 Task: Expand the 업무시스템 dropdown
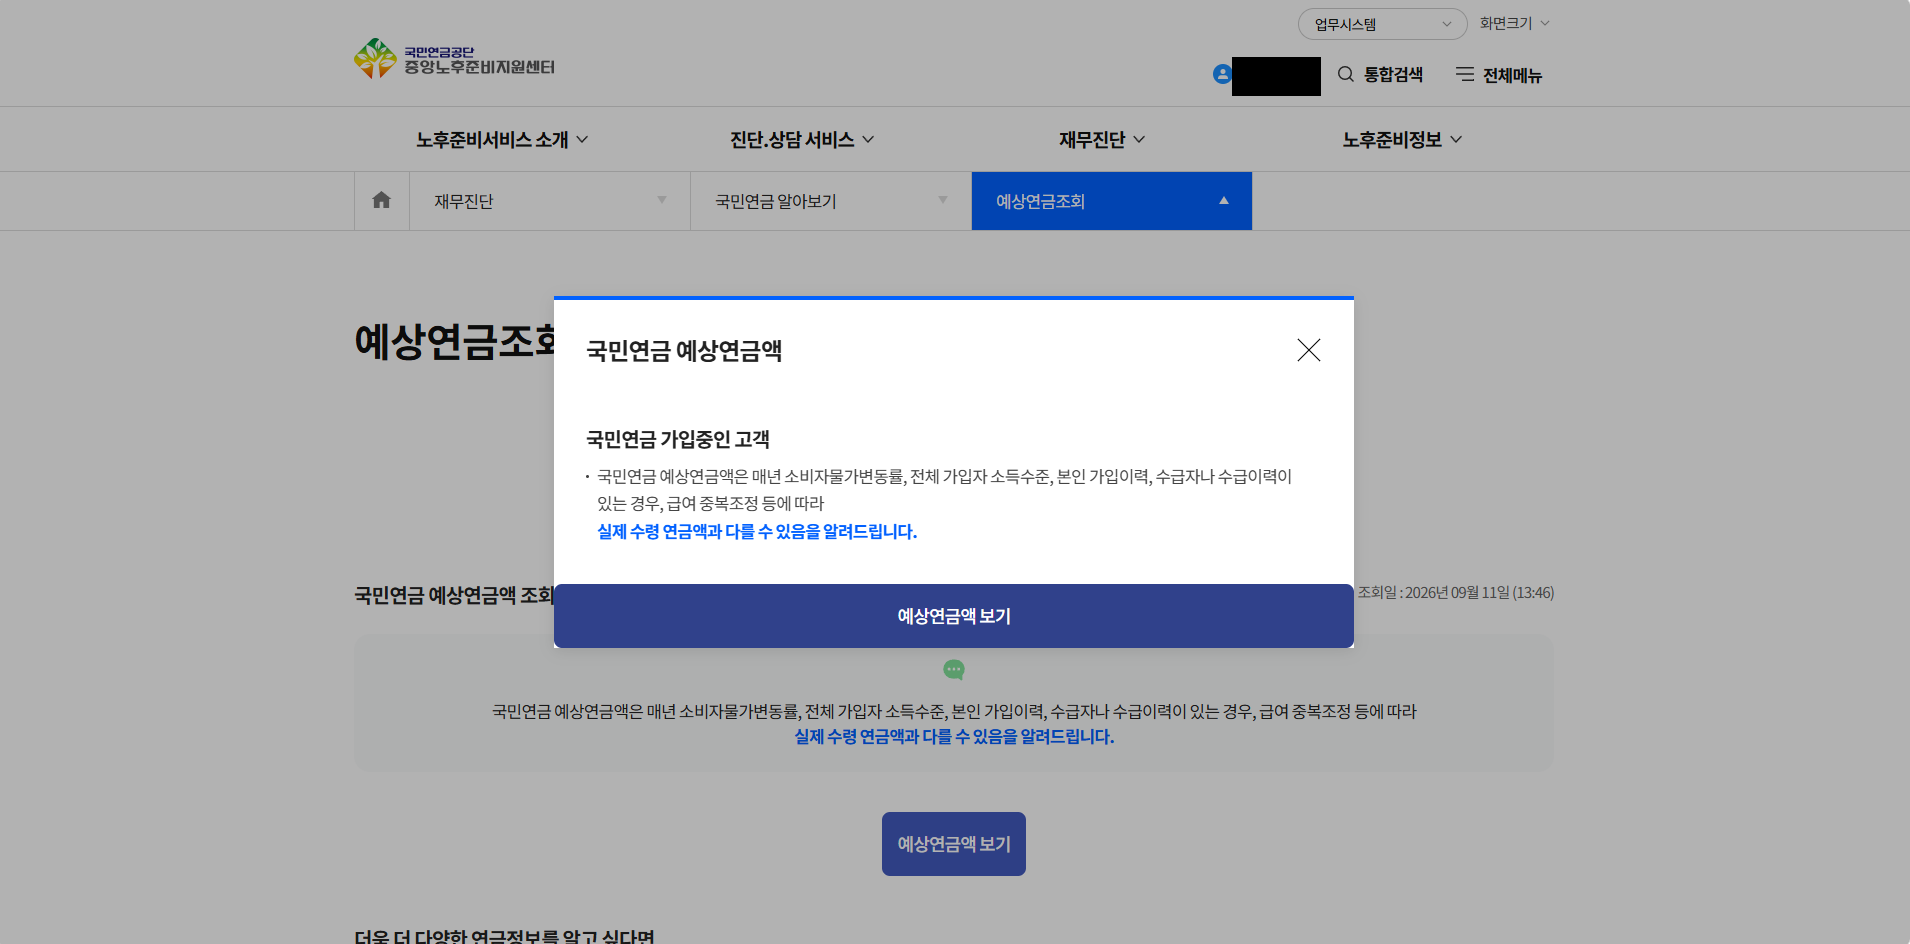(x=1382, y=24)
